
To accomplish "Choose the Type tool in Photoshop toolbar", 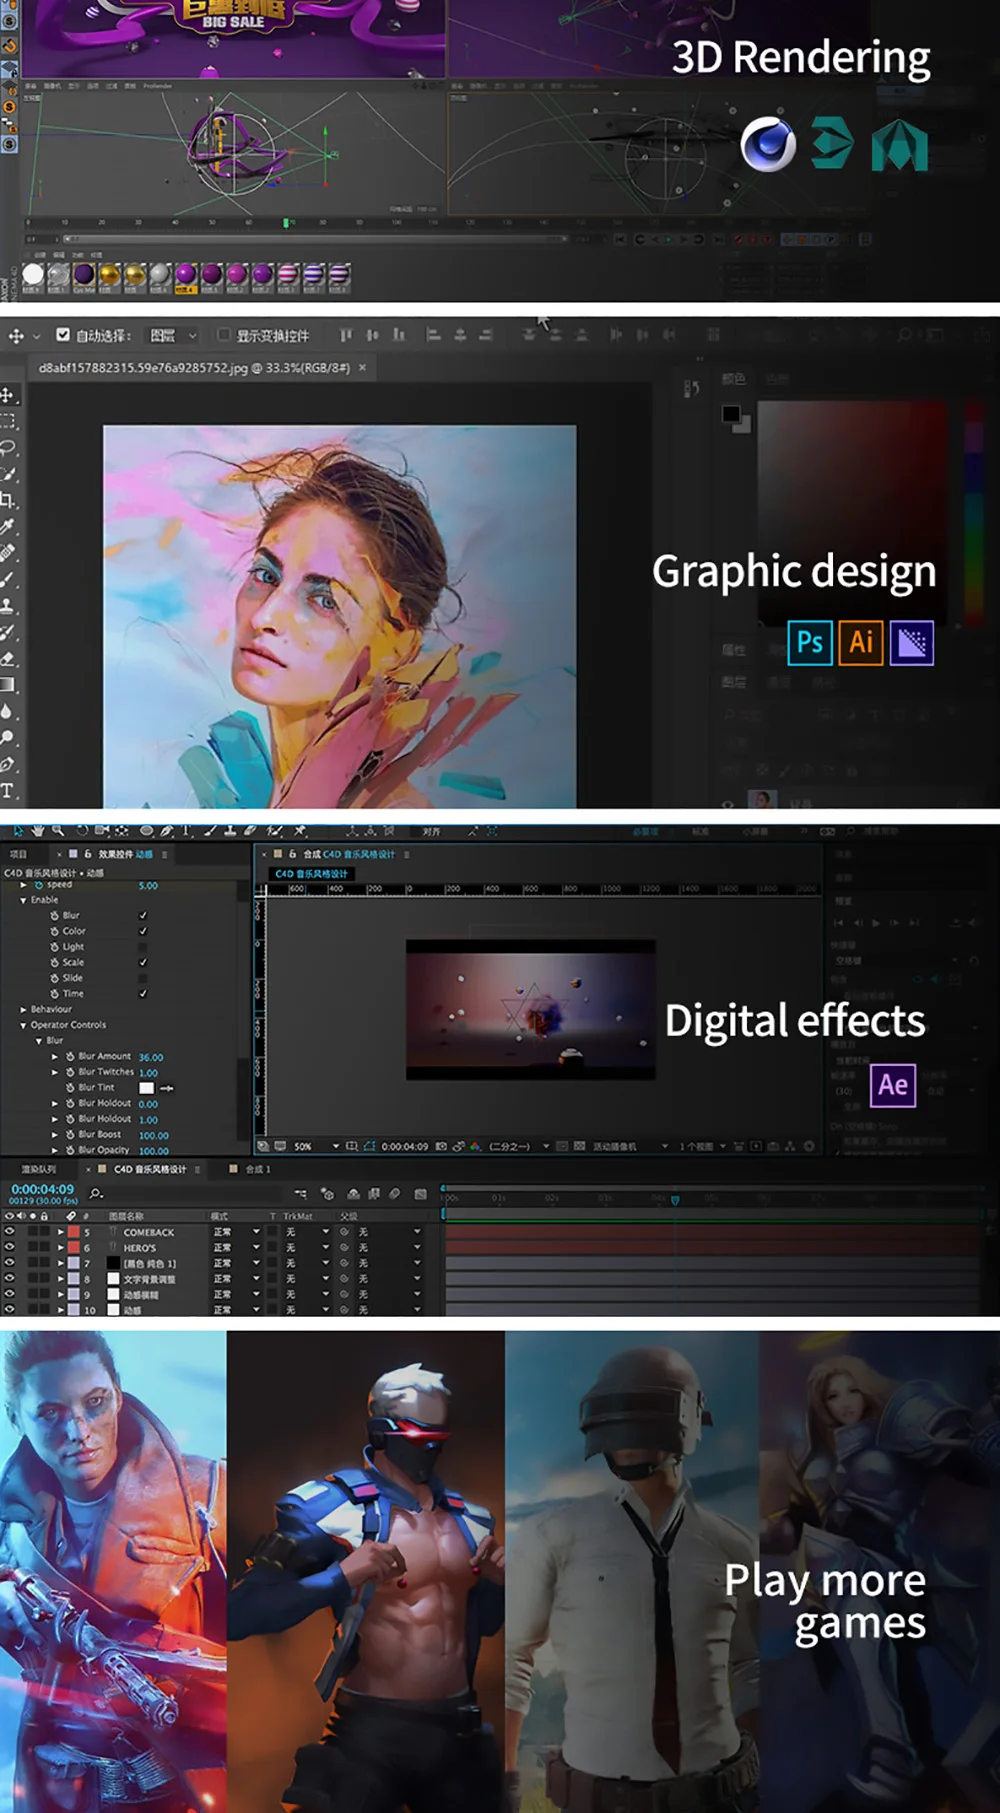I will pyautogui.click(x=9, y=790).
